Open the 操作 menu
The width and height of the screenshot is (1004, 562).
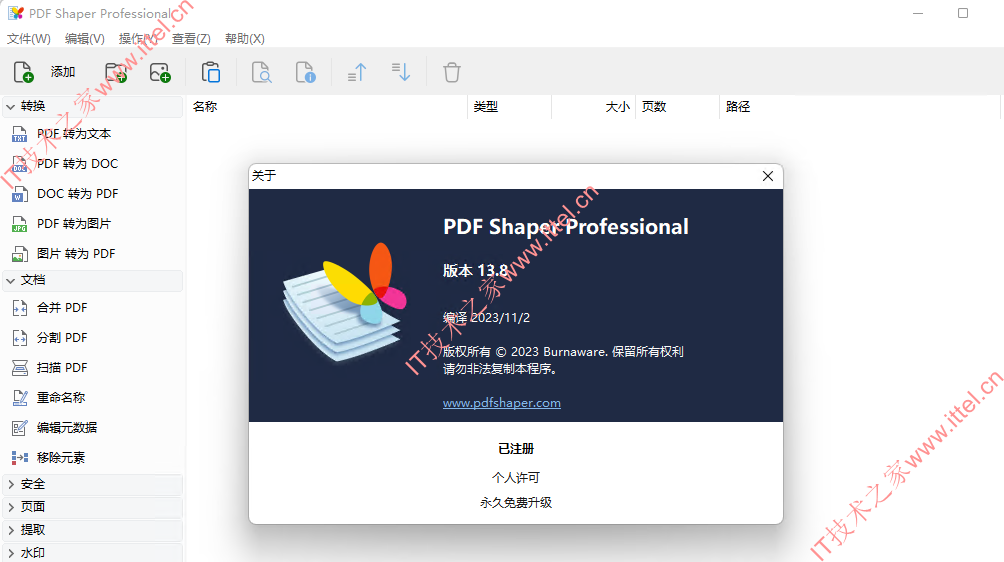[137, 39]
